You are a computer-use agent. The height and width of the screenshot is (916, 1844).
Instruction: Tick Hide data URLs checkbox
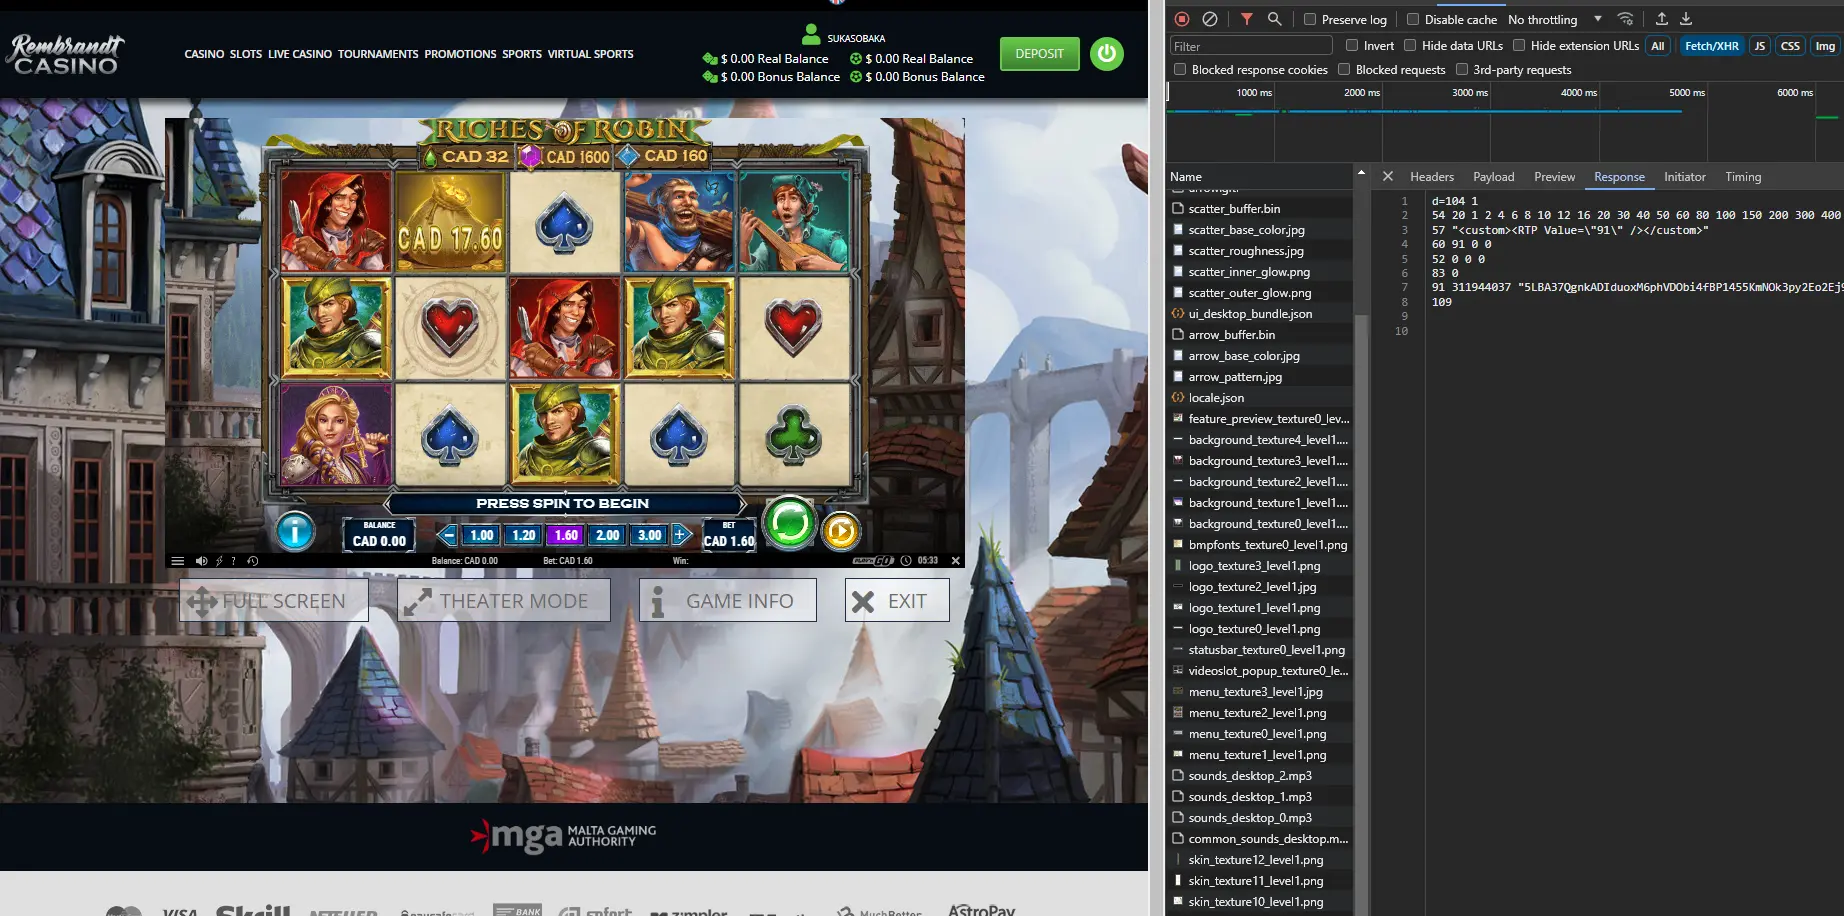pyautogui.click(x=1410, y=45)
